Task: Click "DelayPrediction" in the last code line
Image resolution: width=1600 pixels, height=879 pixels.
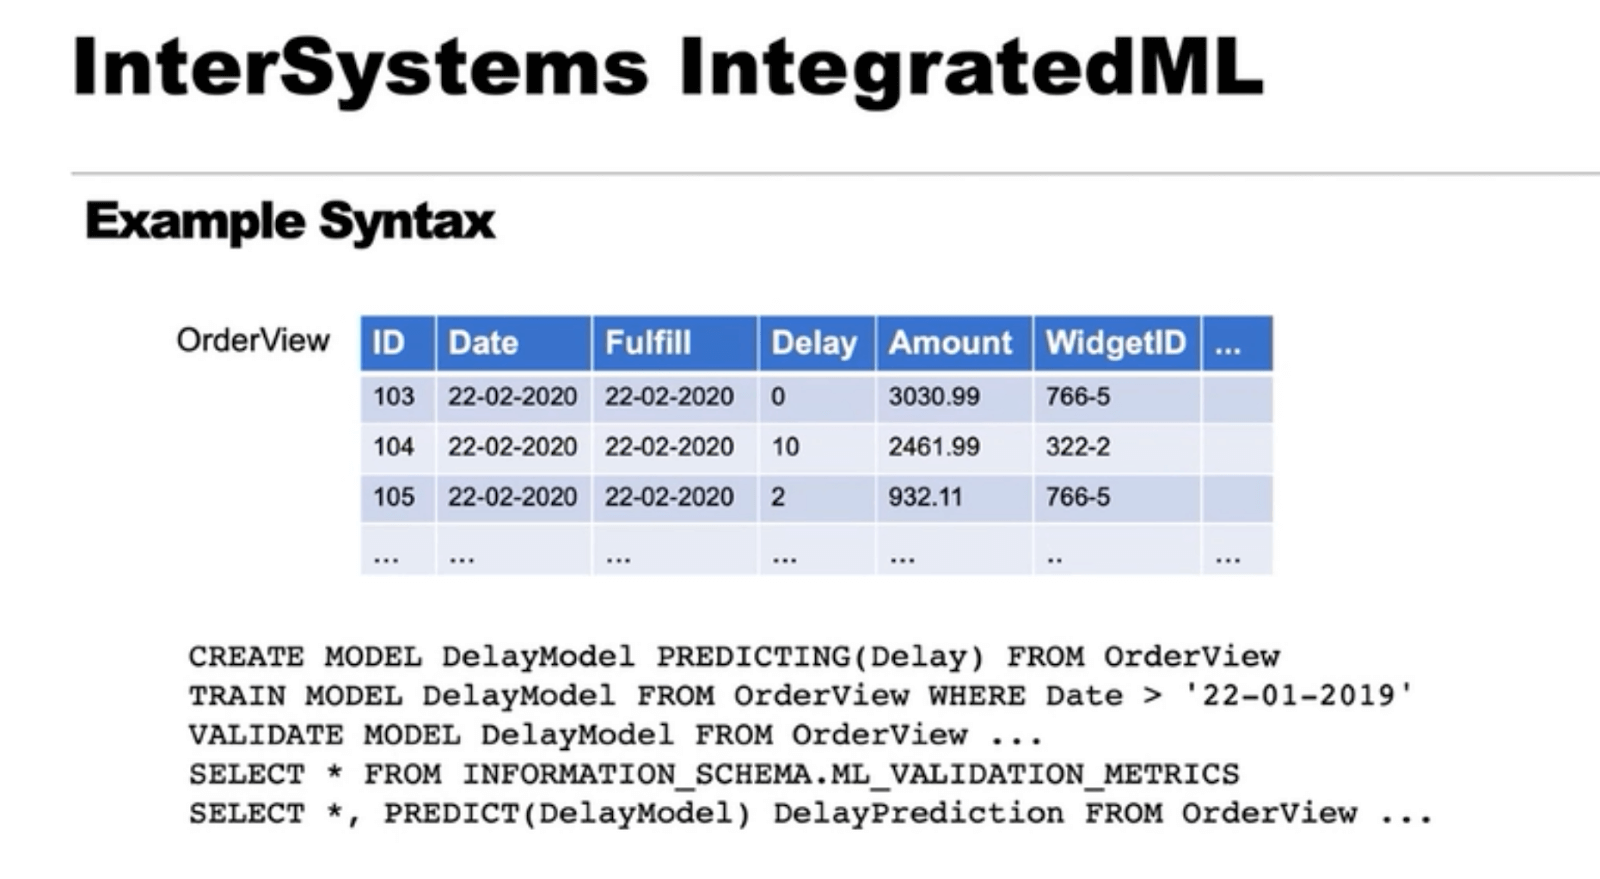Action: (918, 813)
